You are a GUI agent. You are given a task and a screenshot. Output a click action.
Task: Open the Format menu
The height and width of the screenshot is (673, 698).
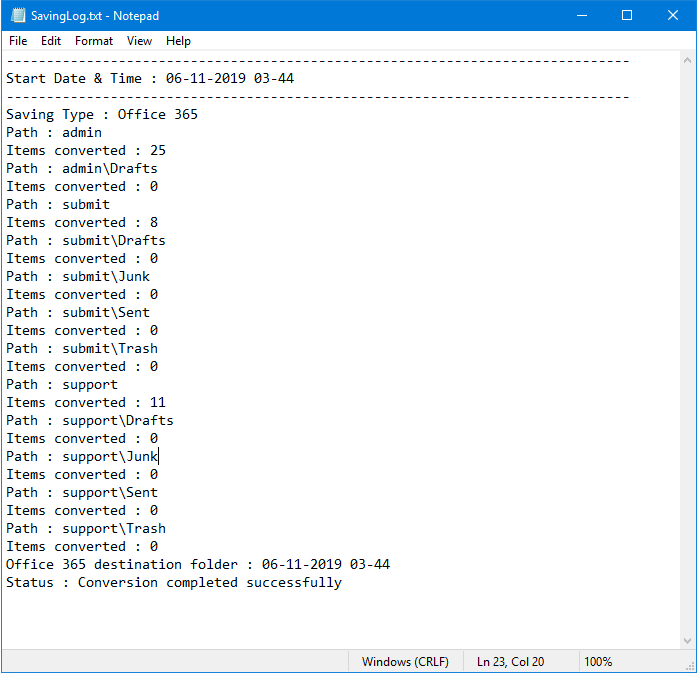(x=94, y=41)
